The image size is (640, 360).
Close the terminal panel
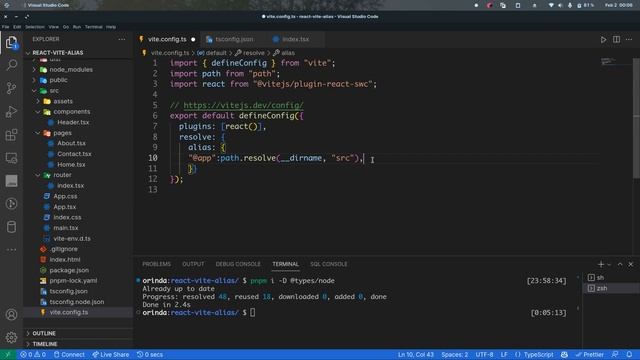631,264
